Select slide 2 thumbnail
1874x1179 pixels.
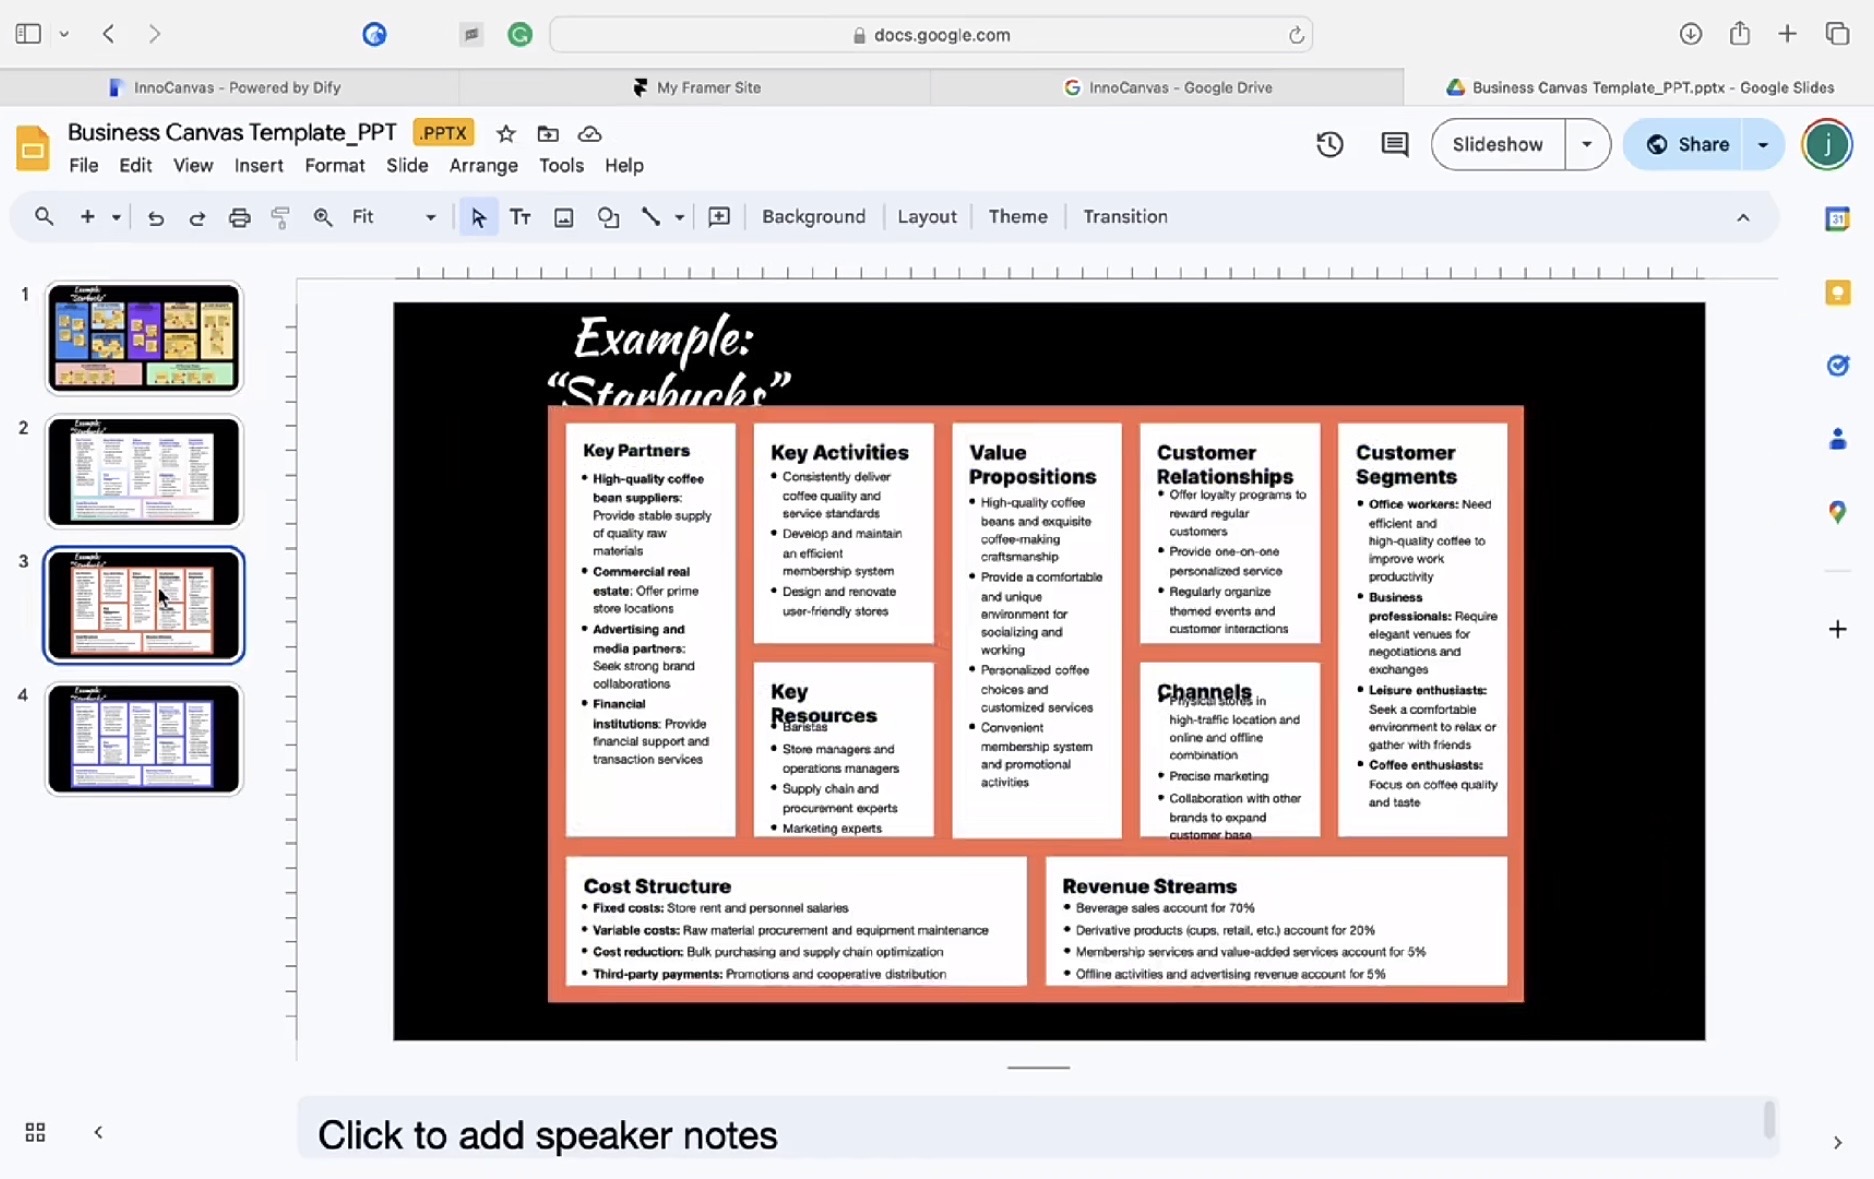[x=144, y=471]
